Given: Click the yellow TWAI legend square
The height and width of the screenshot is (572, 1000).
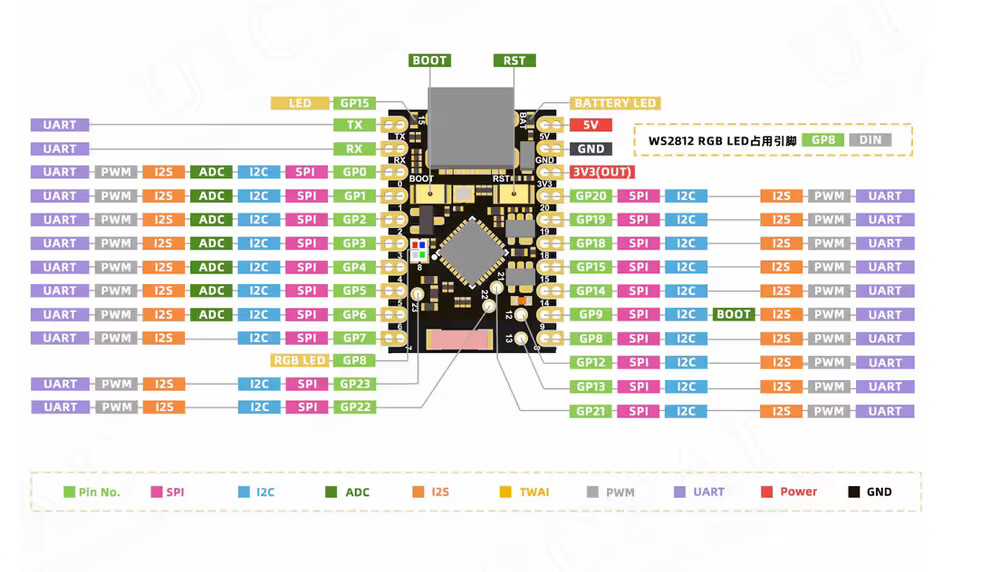Looking at the screenshot, I should click(505, 492).
